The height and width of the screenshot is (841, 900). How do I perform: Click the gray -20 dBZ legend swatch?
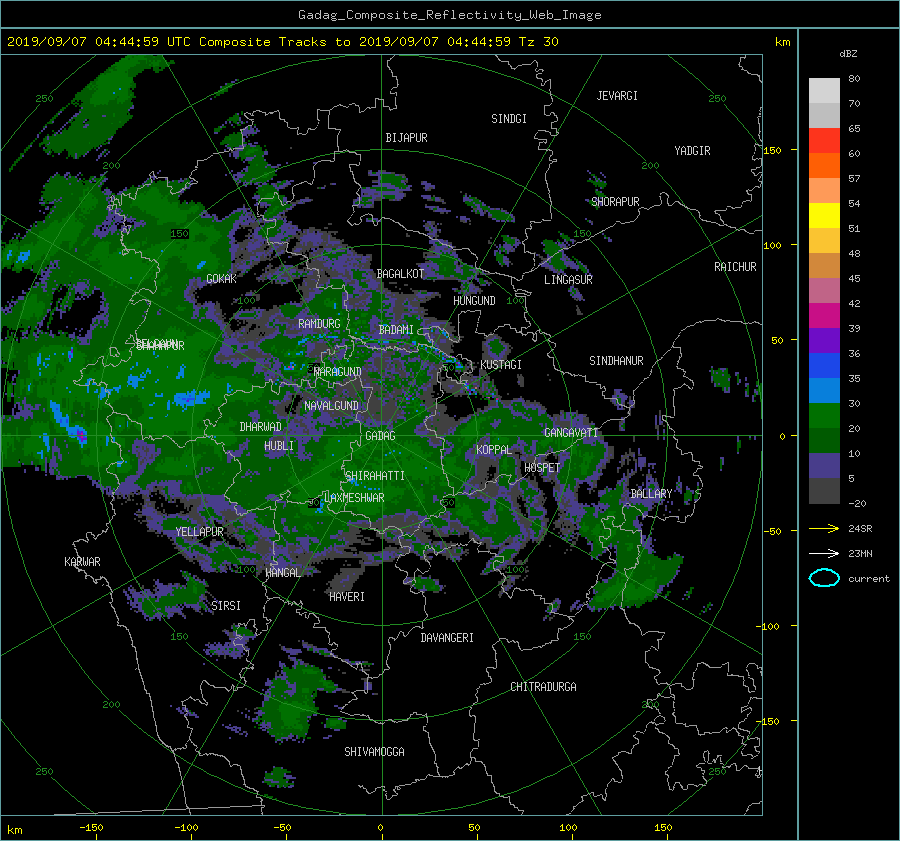(x=824, y=491)
